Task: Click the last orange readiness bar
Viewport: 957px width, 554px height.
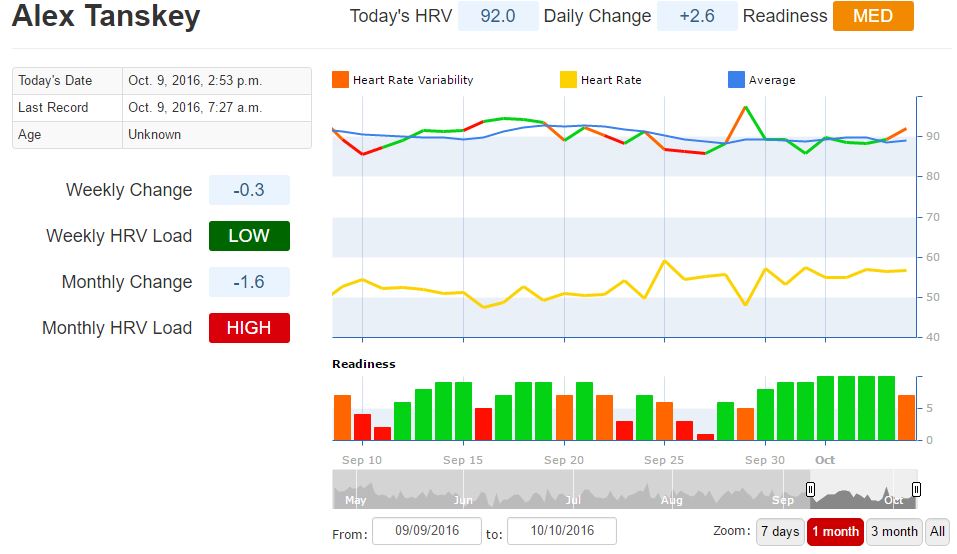Action: (906, 418)
